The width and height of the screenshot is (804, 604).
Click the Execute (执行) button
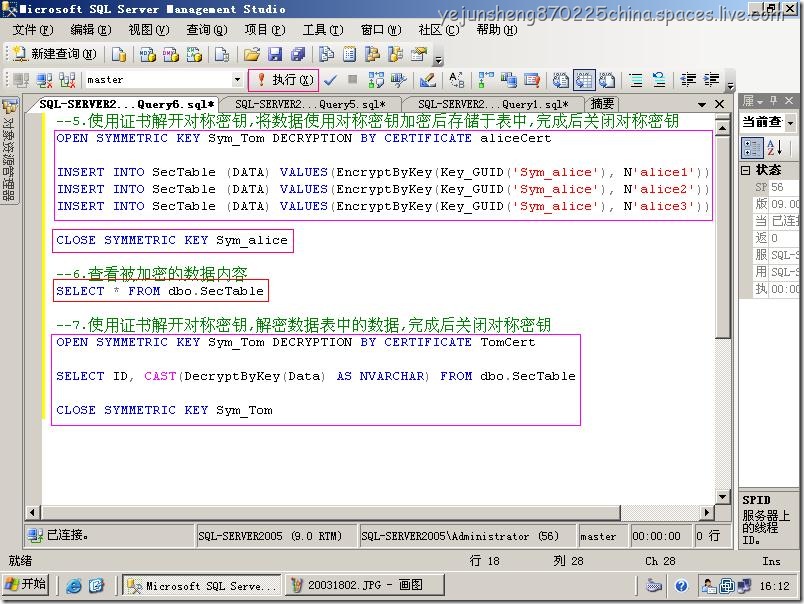click(284, 80)
